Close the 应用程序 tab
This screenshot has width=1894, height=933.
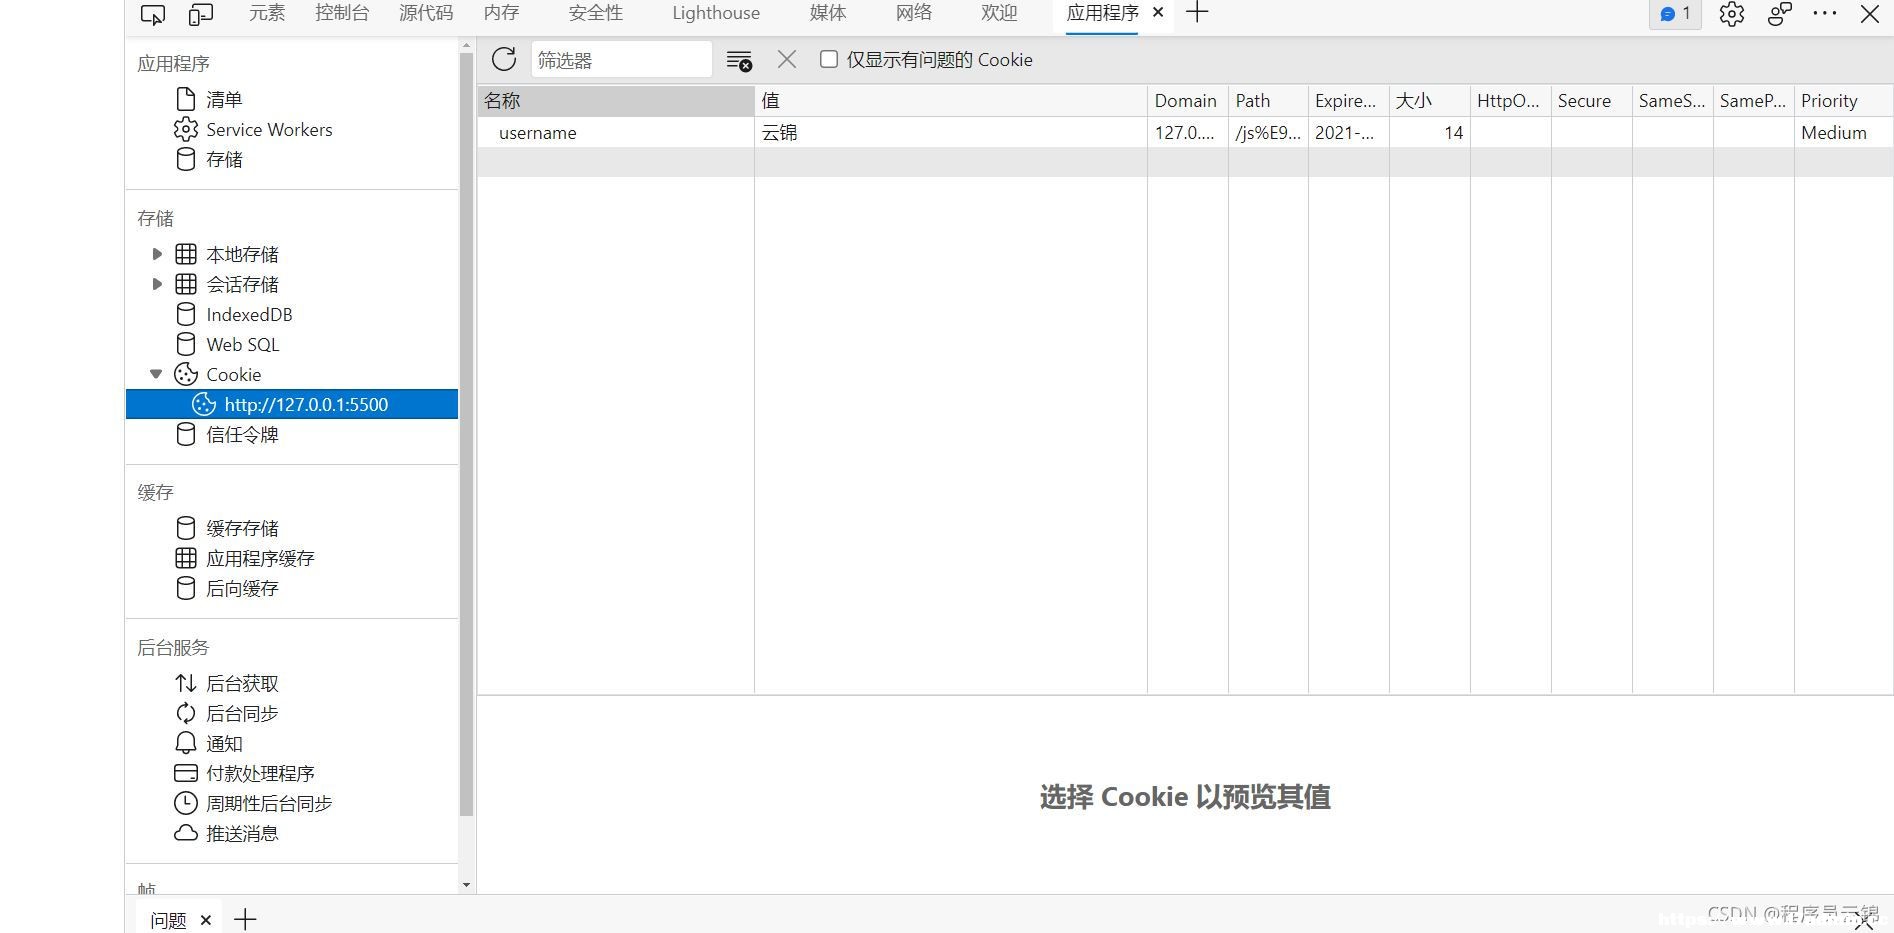[1158, 13]
